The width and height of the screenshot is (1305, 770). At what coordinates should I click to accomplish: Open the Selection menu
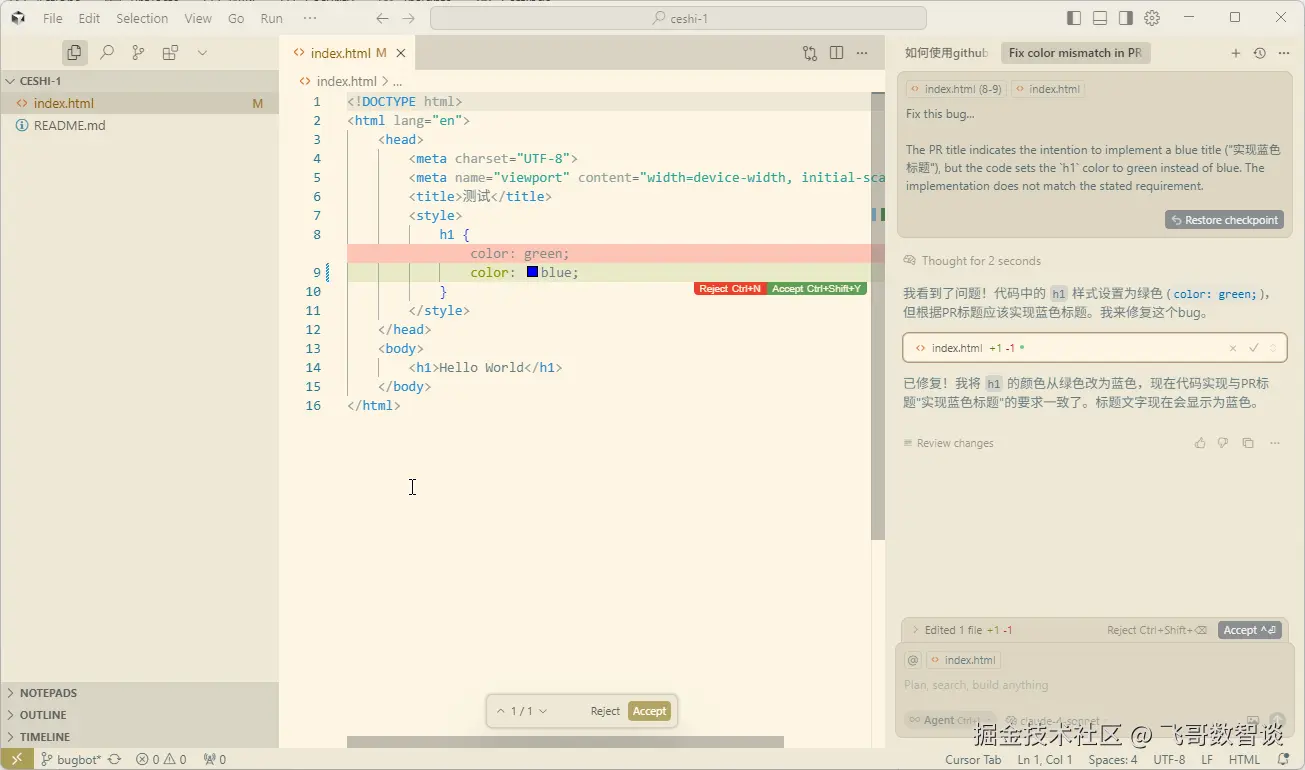(142, 18)
